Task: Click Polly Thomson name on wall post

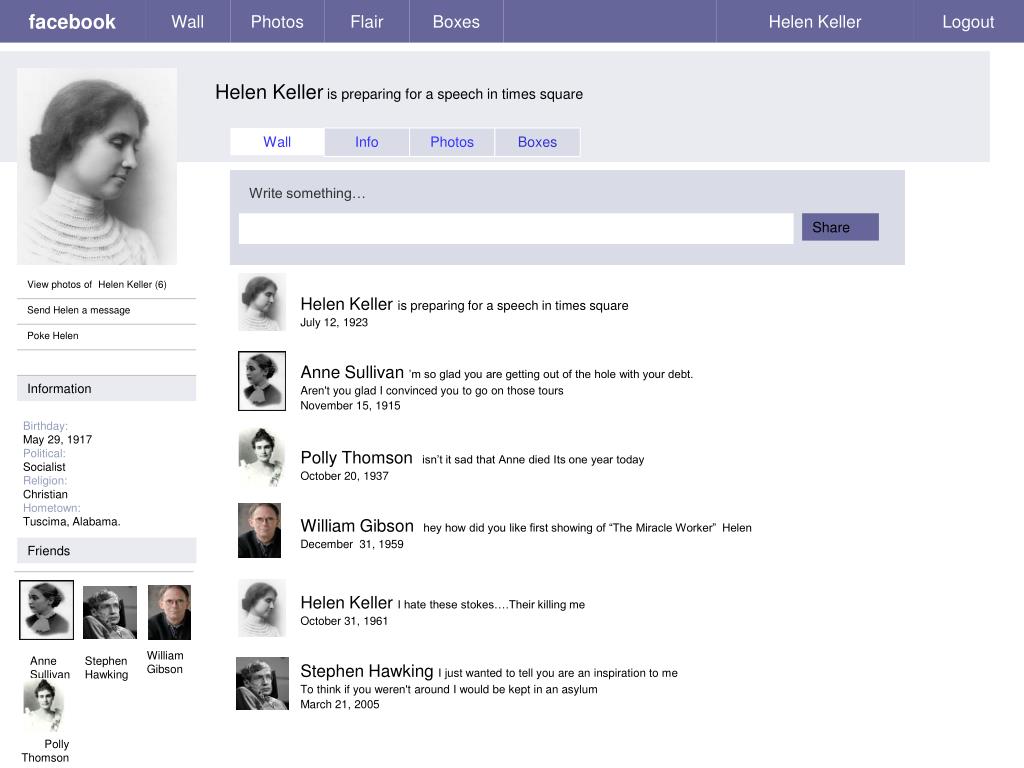Action: coord(356,458)
